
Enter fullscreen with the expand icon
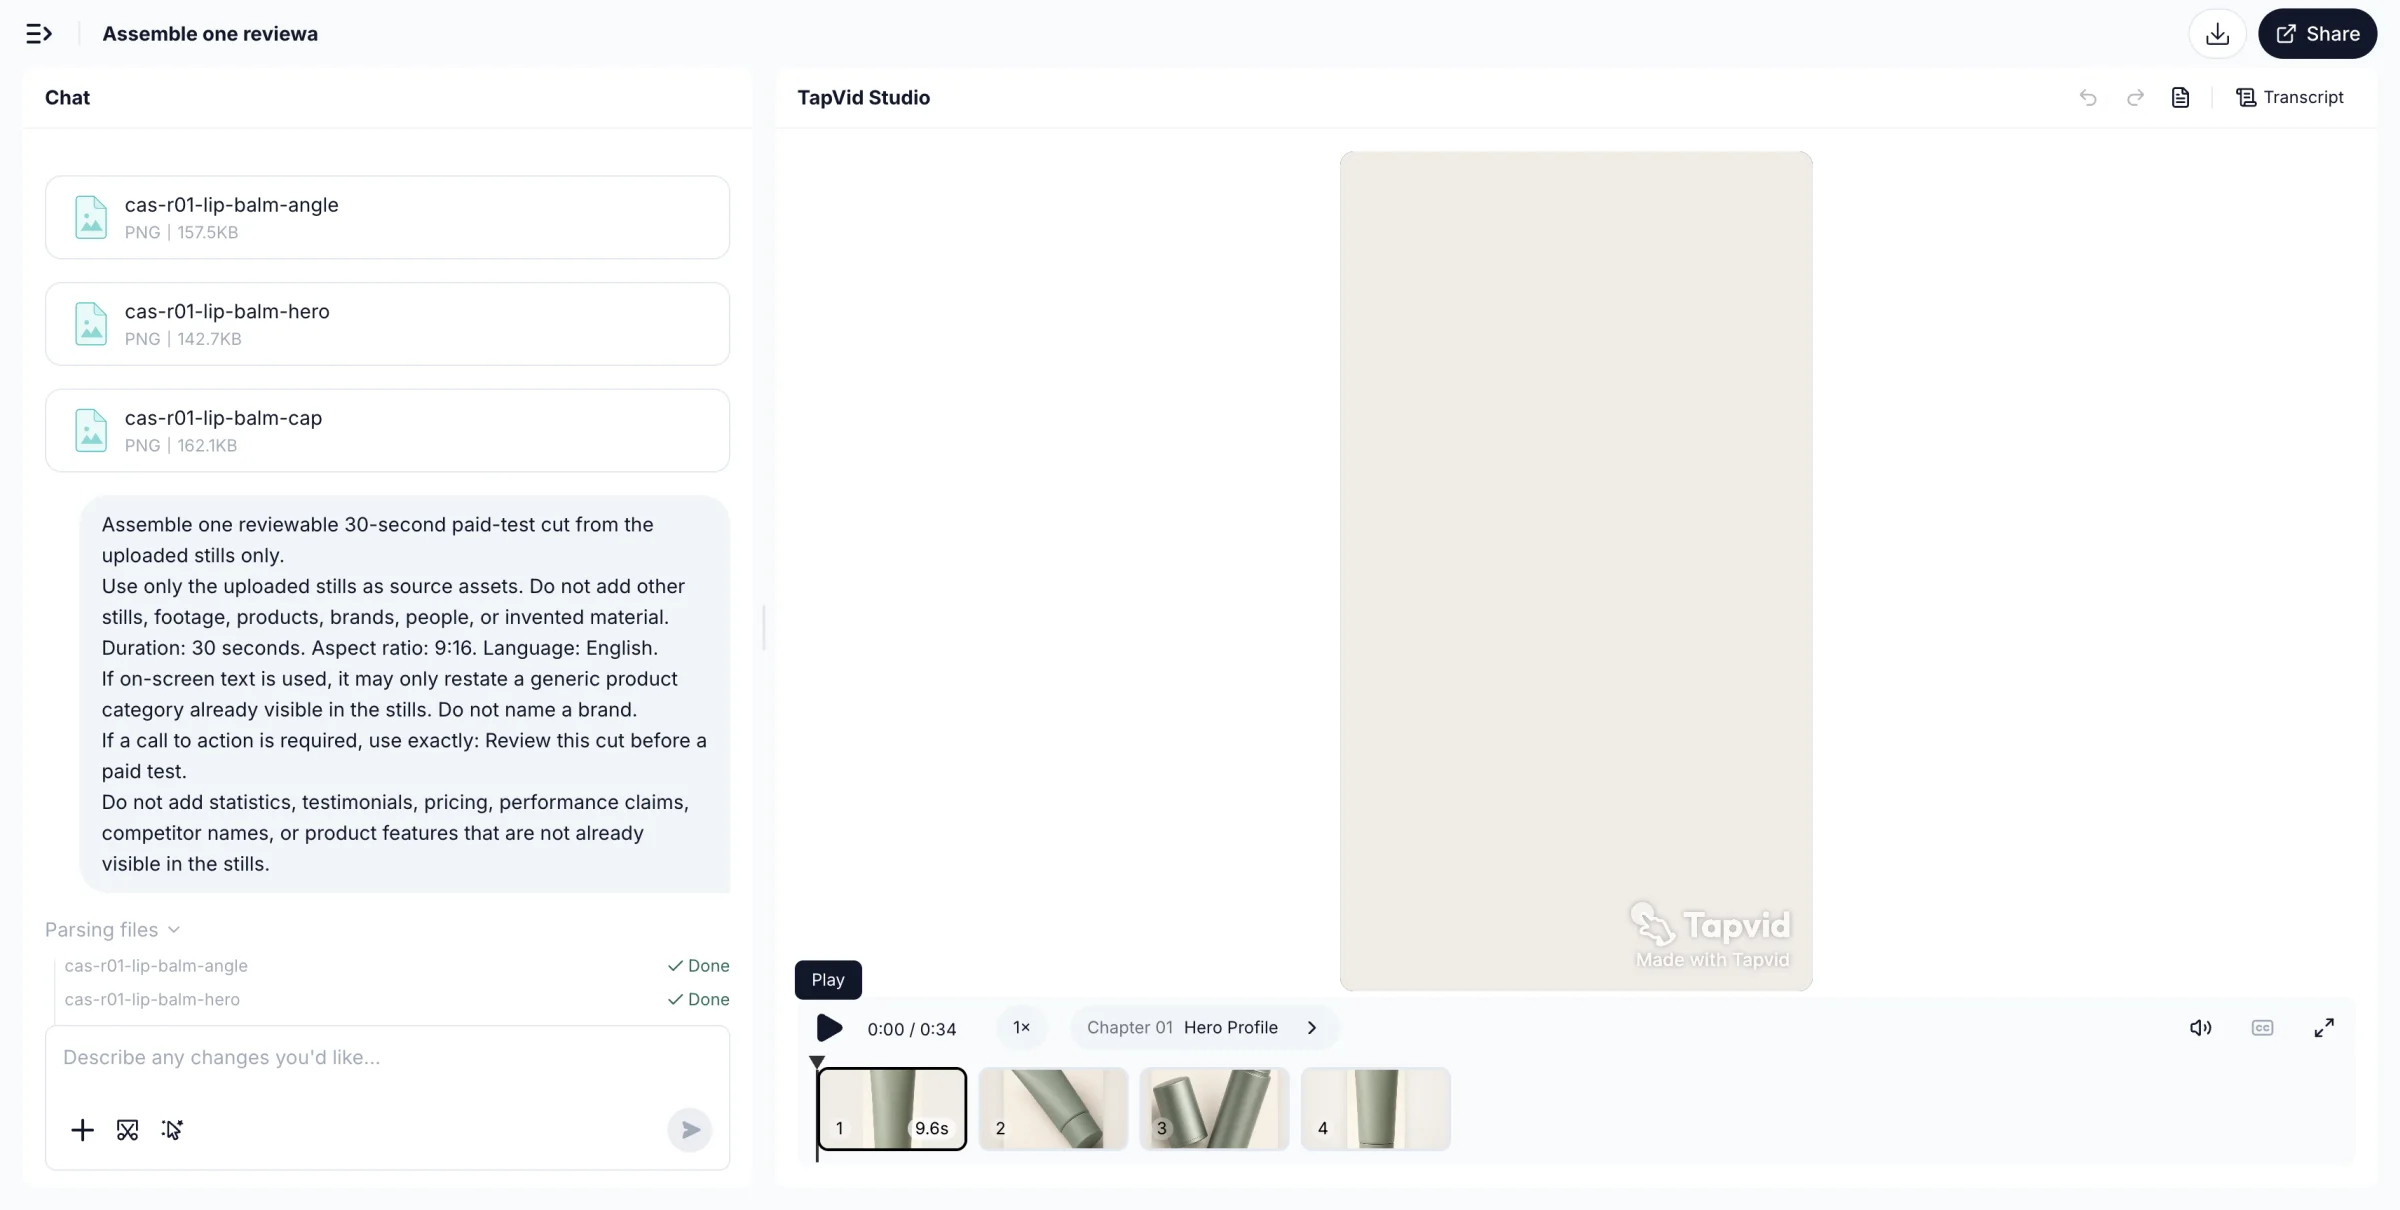click(x=2324, y=1028)
